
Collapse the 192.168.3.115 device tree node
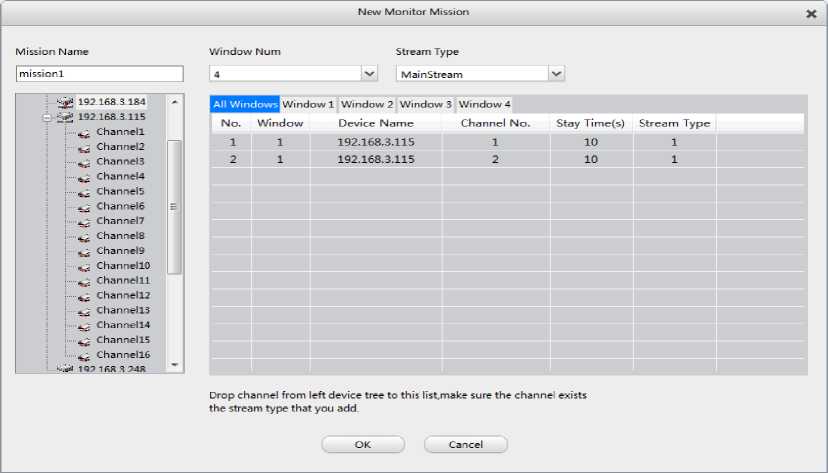pyautogui.click(x=46, y=117)
